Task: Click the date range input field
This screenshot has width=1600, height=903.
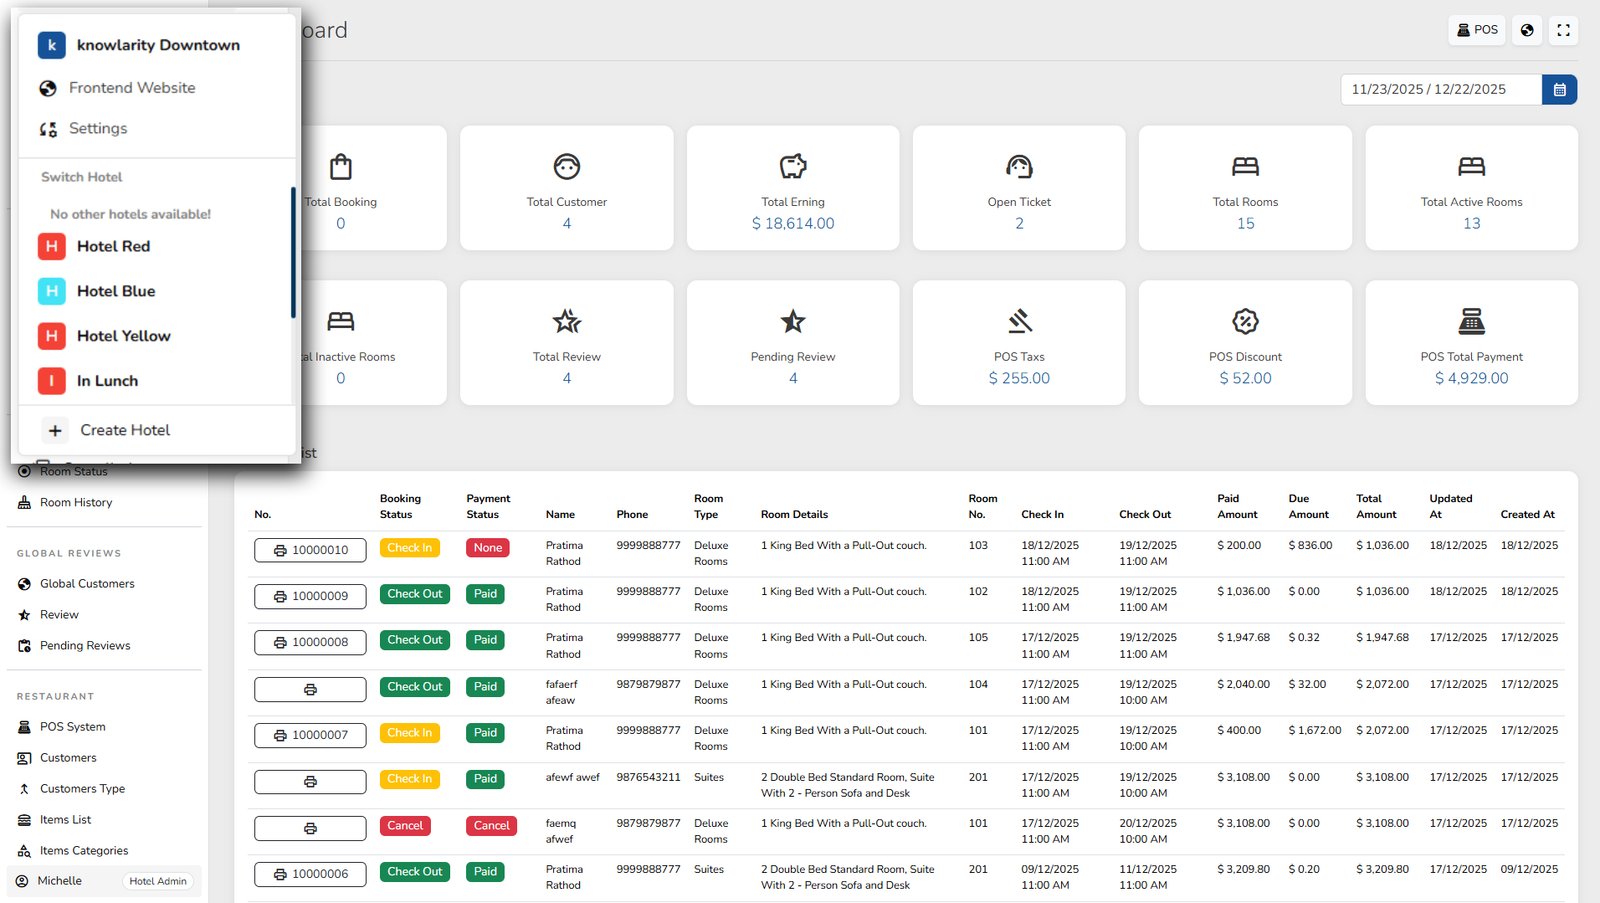Action: (1440, 89)
